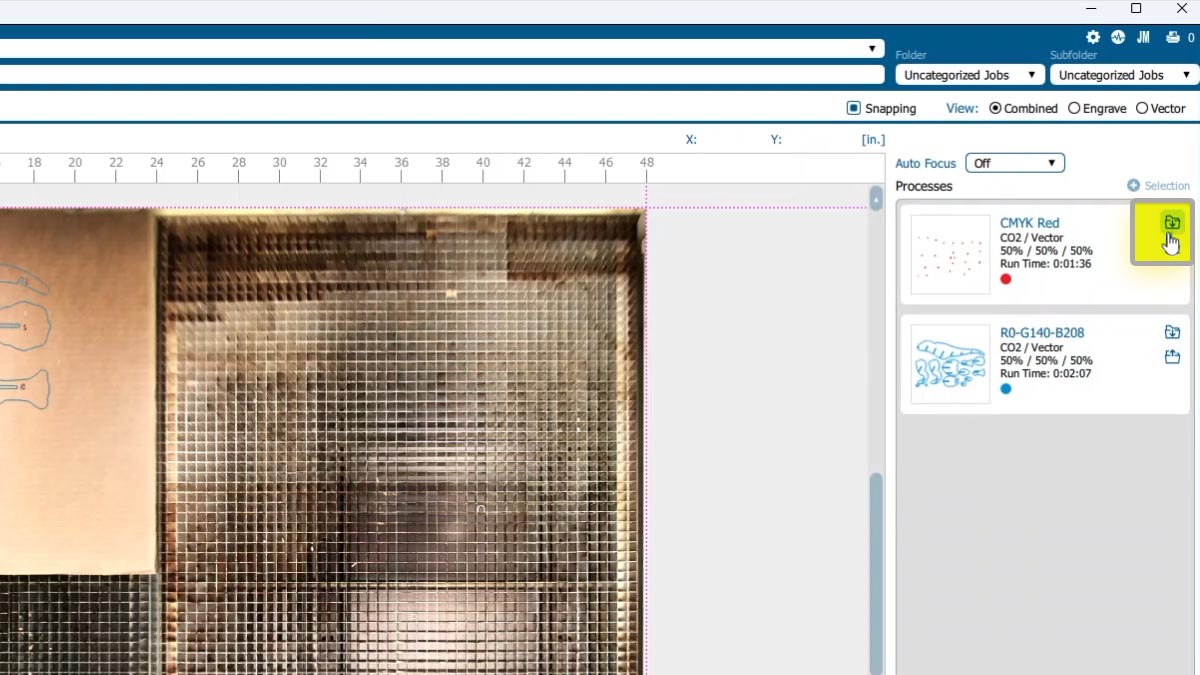Open the JM user profile icon
The image size is (1200, 675).
pyautogui.click(x=1143, y=37)
